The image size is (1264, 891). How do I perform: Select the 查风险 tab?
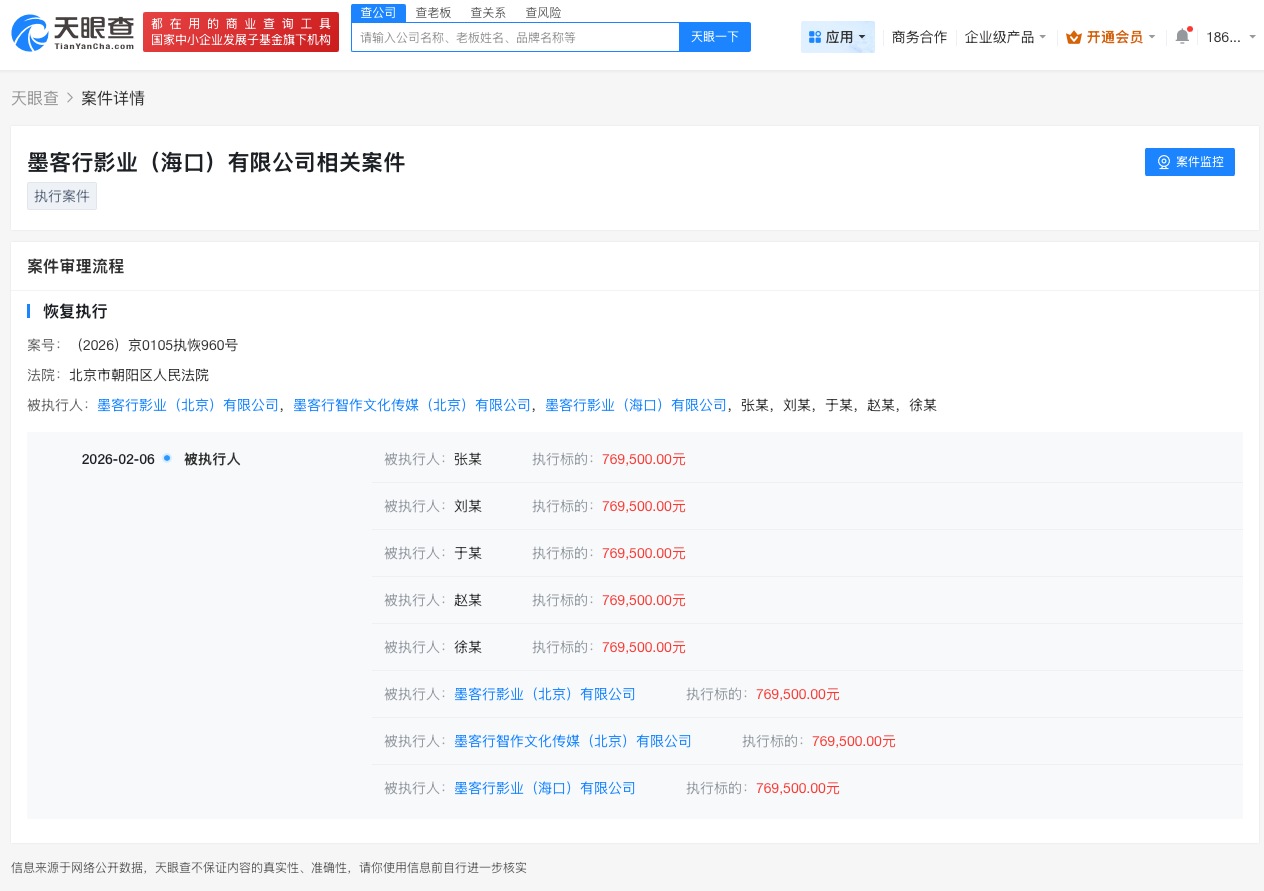(x=543, y=12)
